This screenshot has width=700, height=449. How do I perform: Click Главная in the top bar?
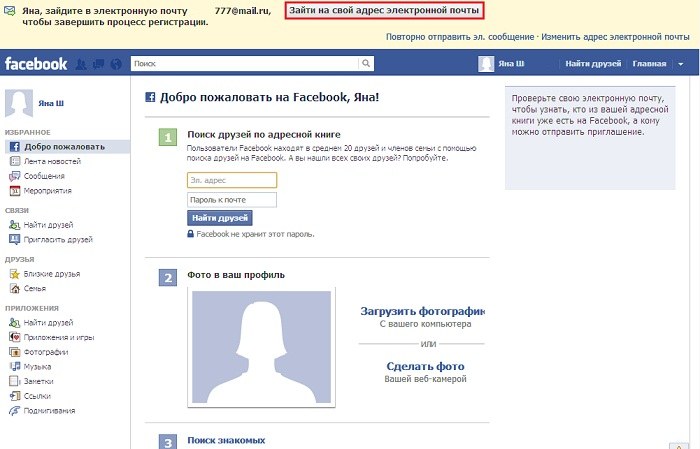point(649,64)
